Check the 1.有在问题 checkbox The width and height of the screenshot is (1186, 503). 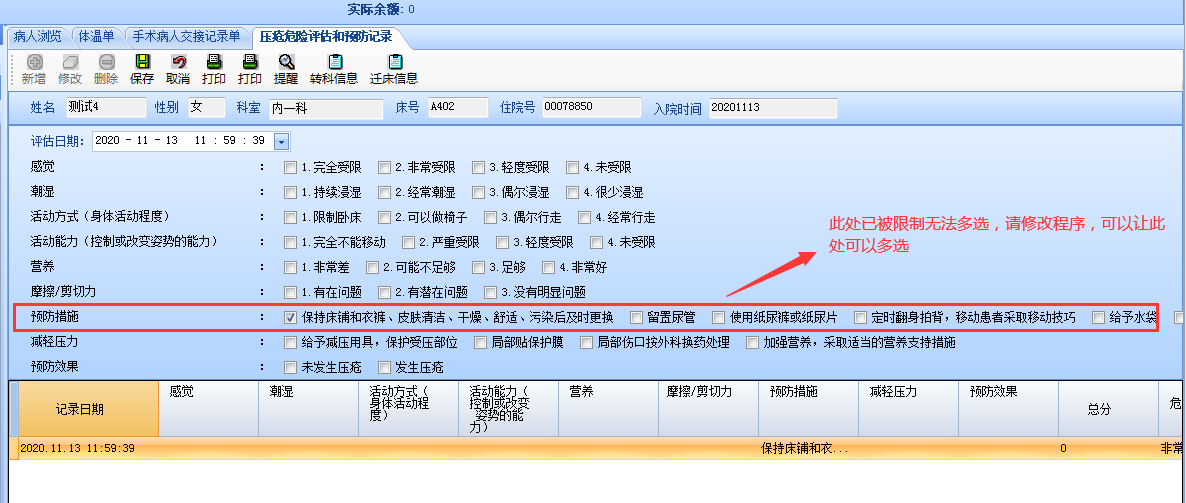[290, 292]
